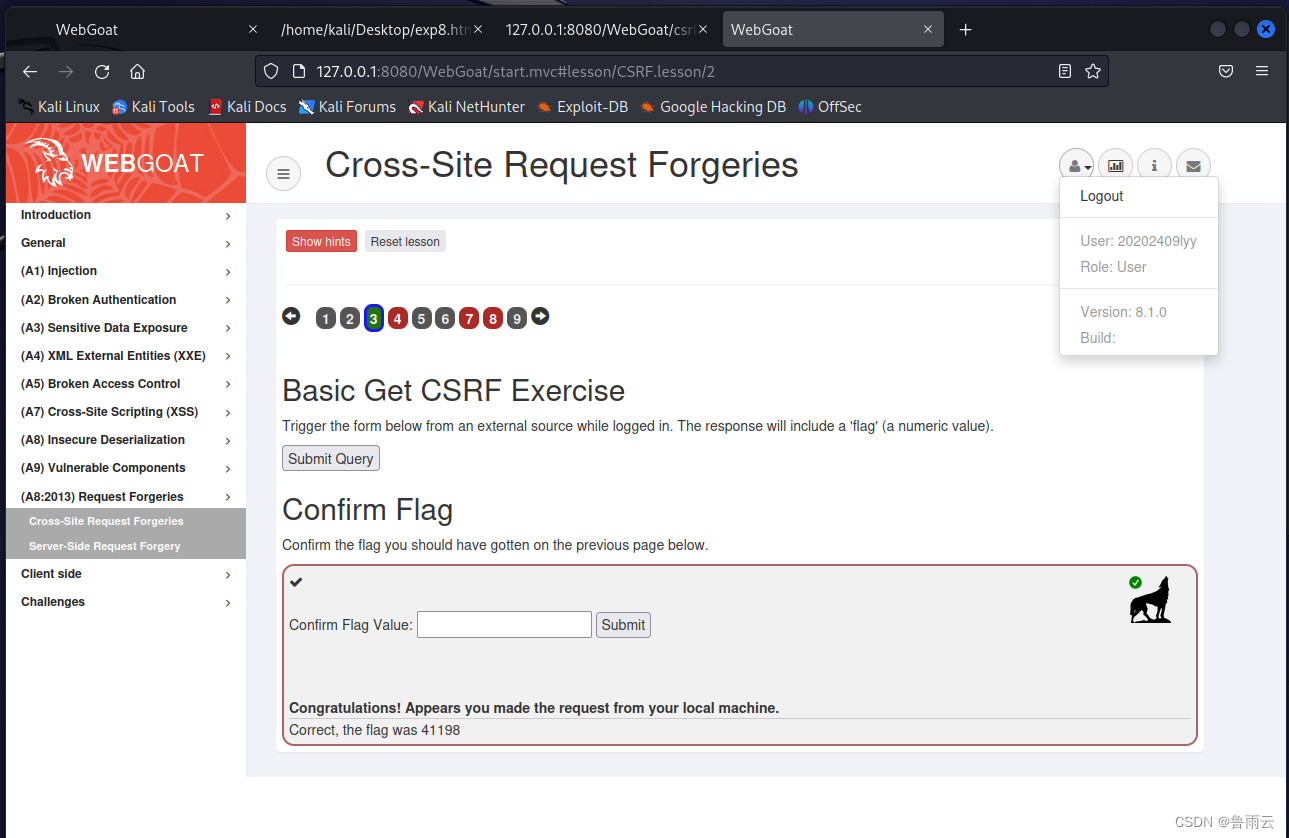Expand (A2) Broken Authentication menu

pos(125,300)
